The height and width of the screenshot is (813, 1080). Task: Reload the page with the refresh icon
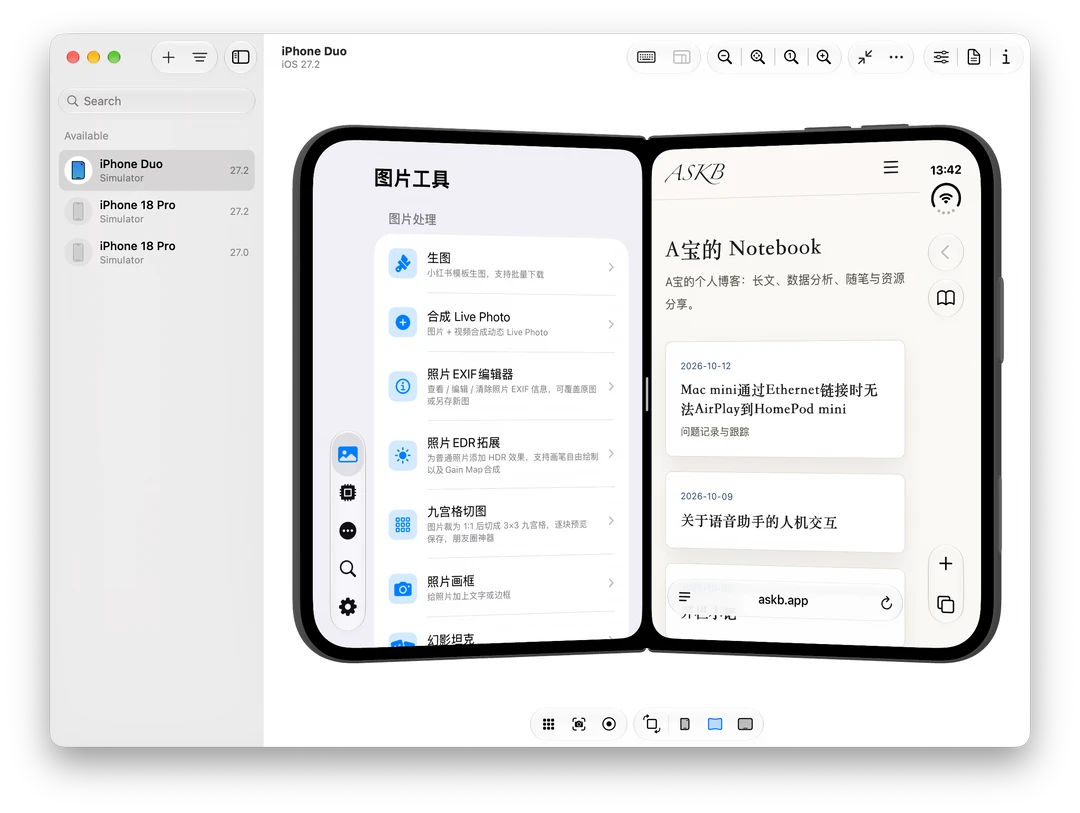coord(886,603)
